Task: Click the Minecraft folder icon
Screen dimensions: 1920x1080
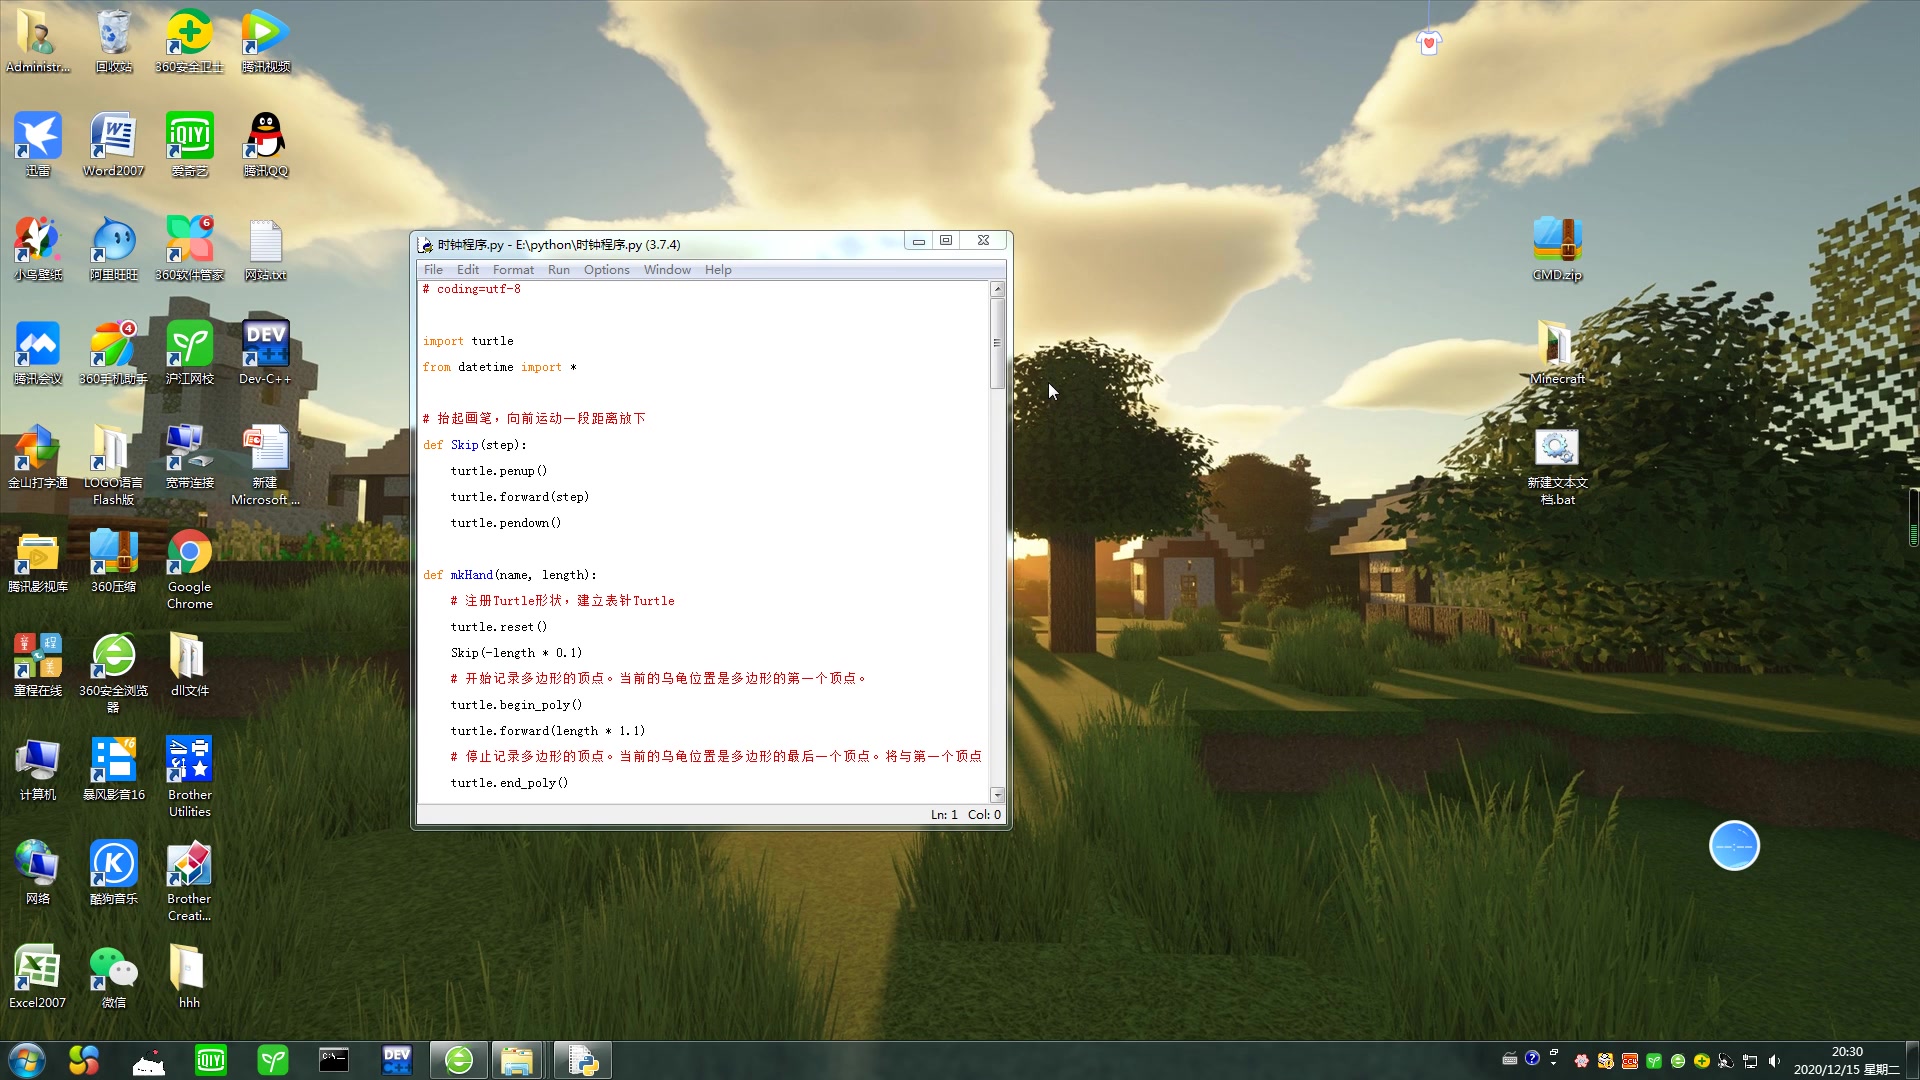Action: (x=1556, y=345)
